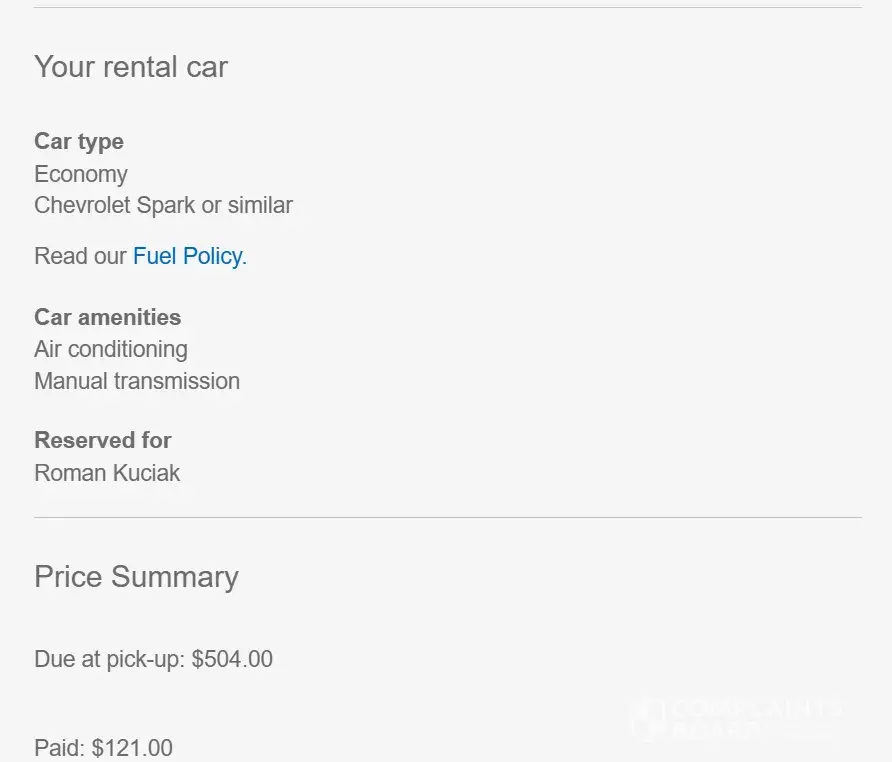Select the 'Air conditioning' amenity
The width and height of the screenshot is (892, 762).
[111, 349]
